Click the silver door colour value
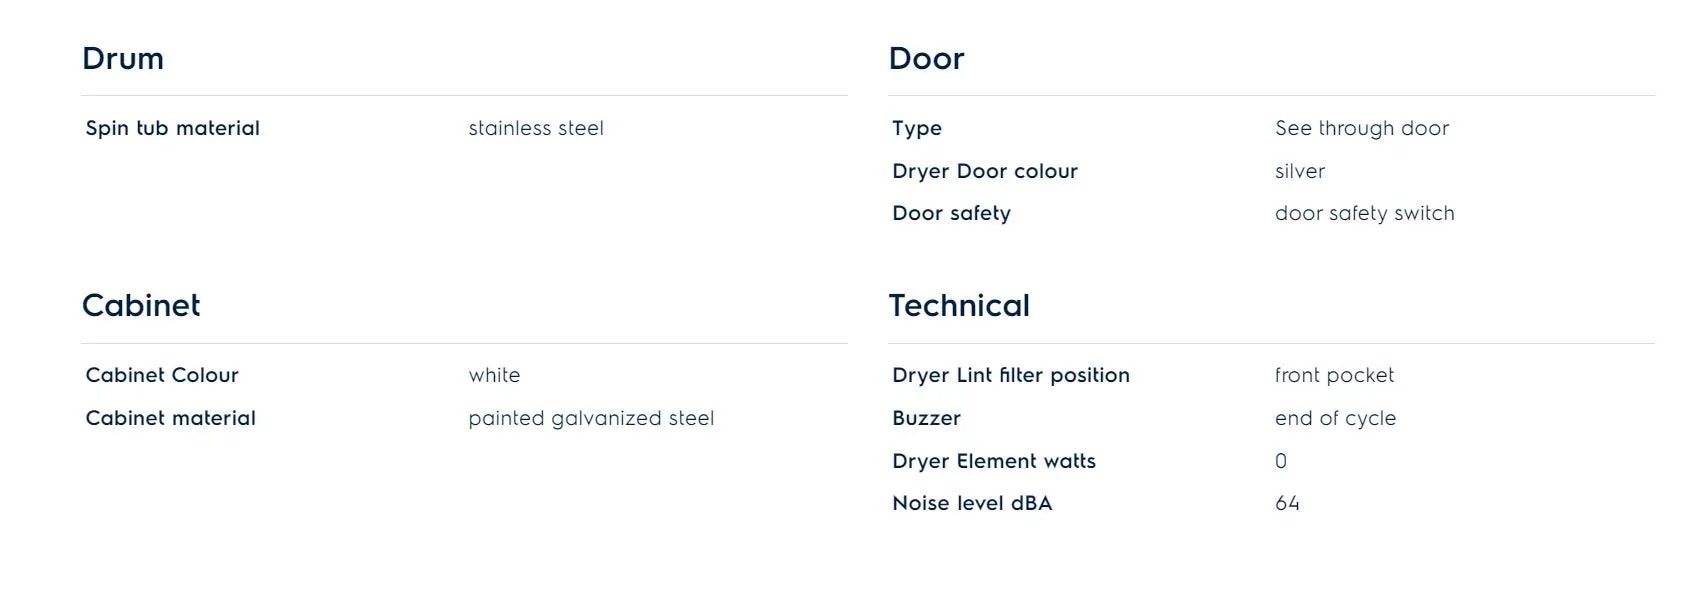 1299,172
